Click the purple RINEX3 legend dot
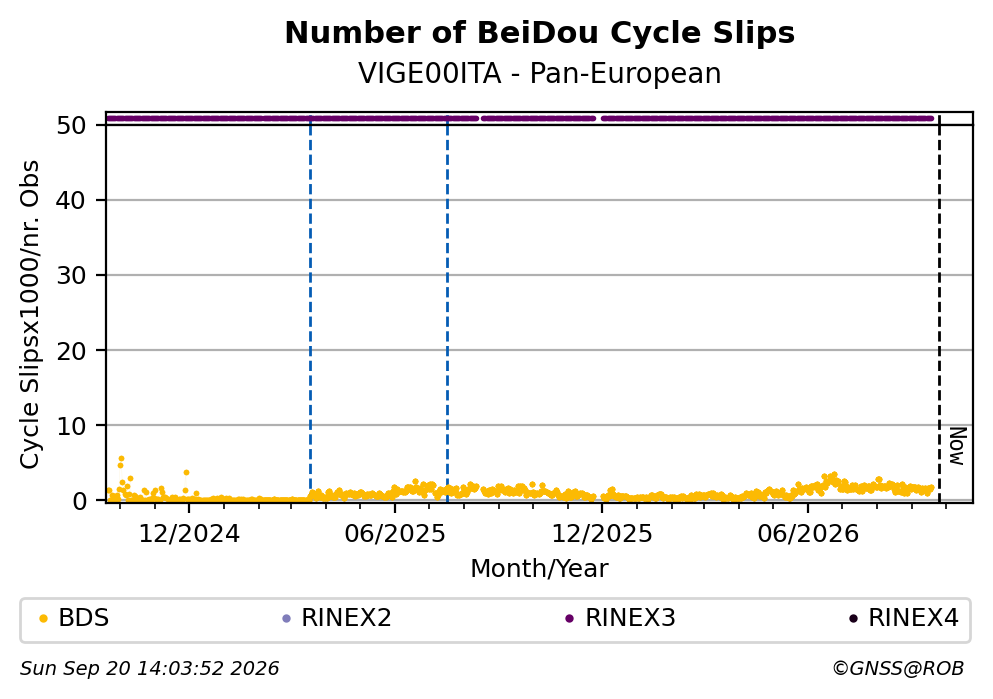 point(569,619)
